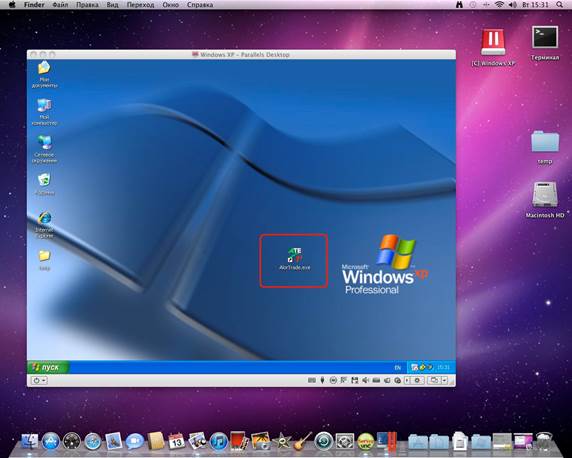Select the Корзина recycle bin icon
Viewport: 572px width, 458px height.
click(45, 185)
